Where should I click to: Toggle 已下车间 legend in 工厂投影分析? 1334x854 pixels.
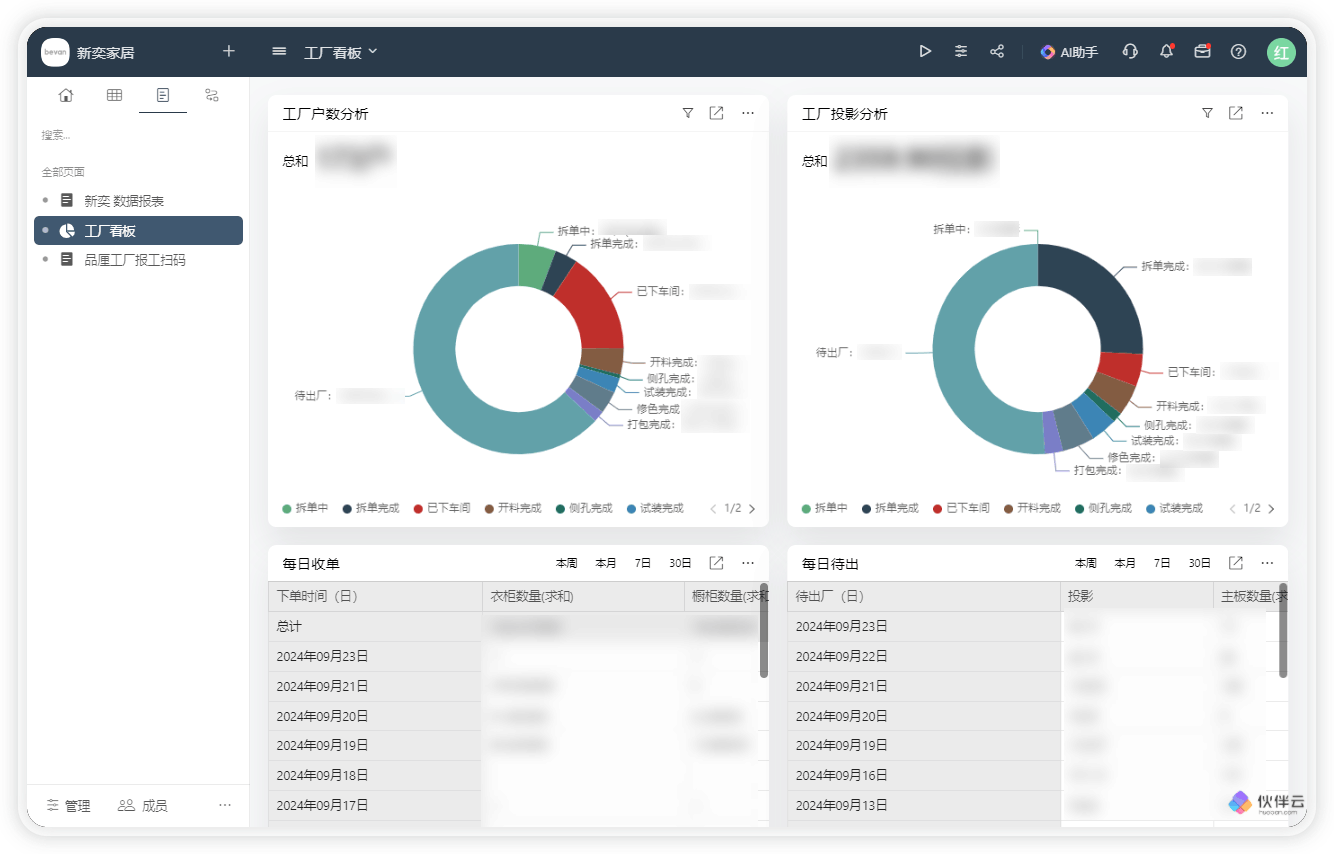pos(961,508)
